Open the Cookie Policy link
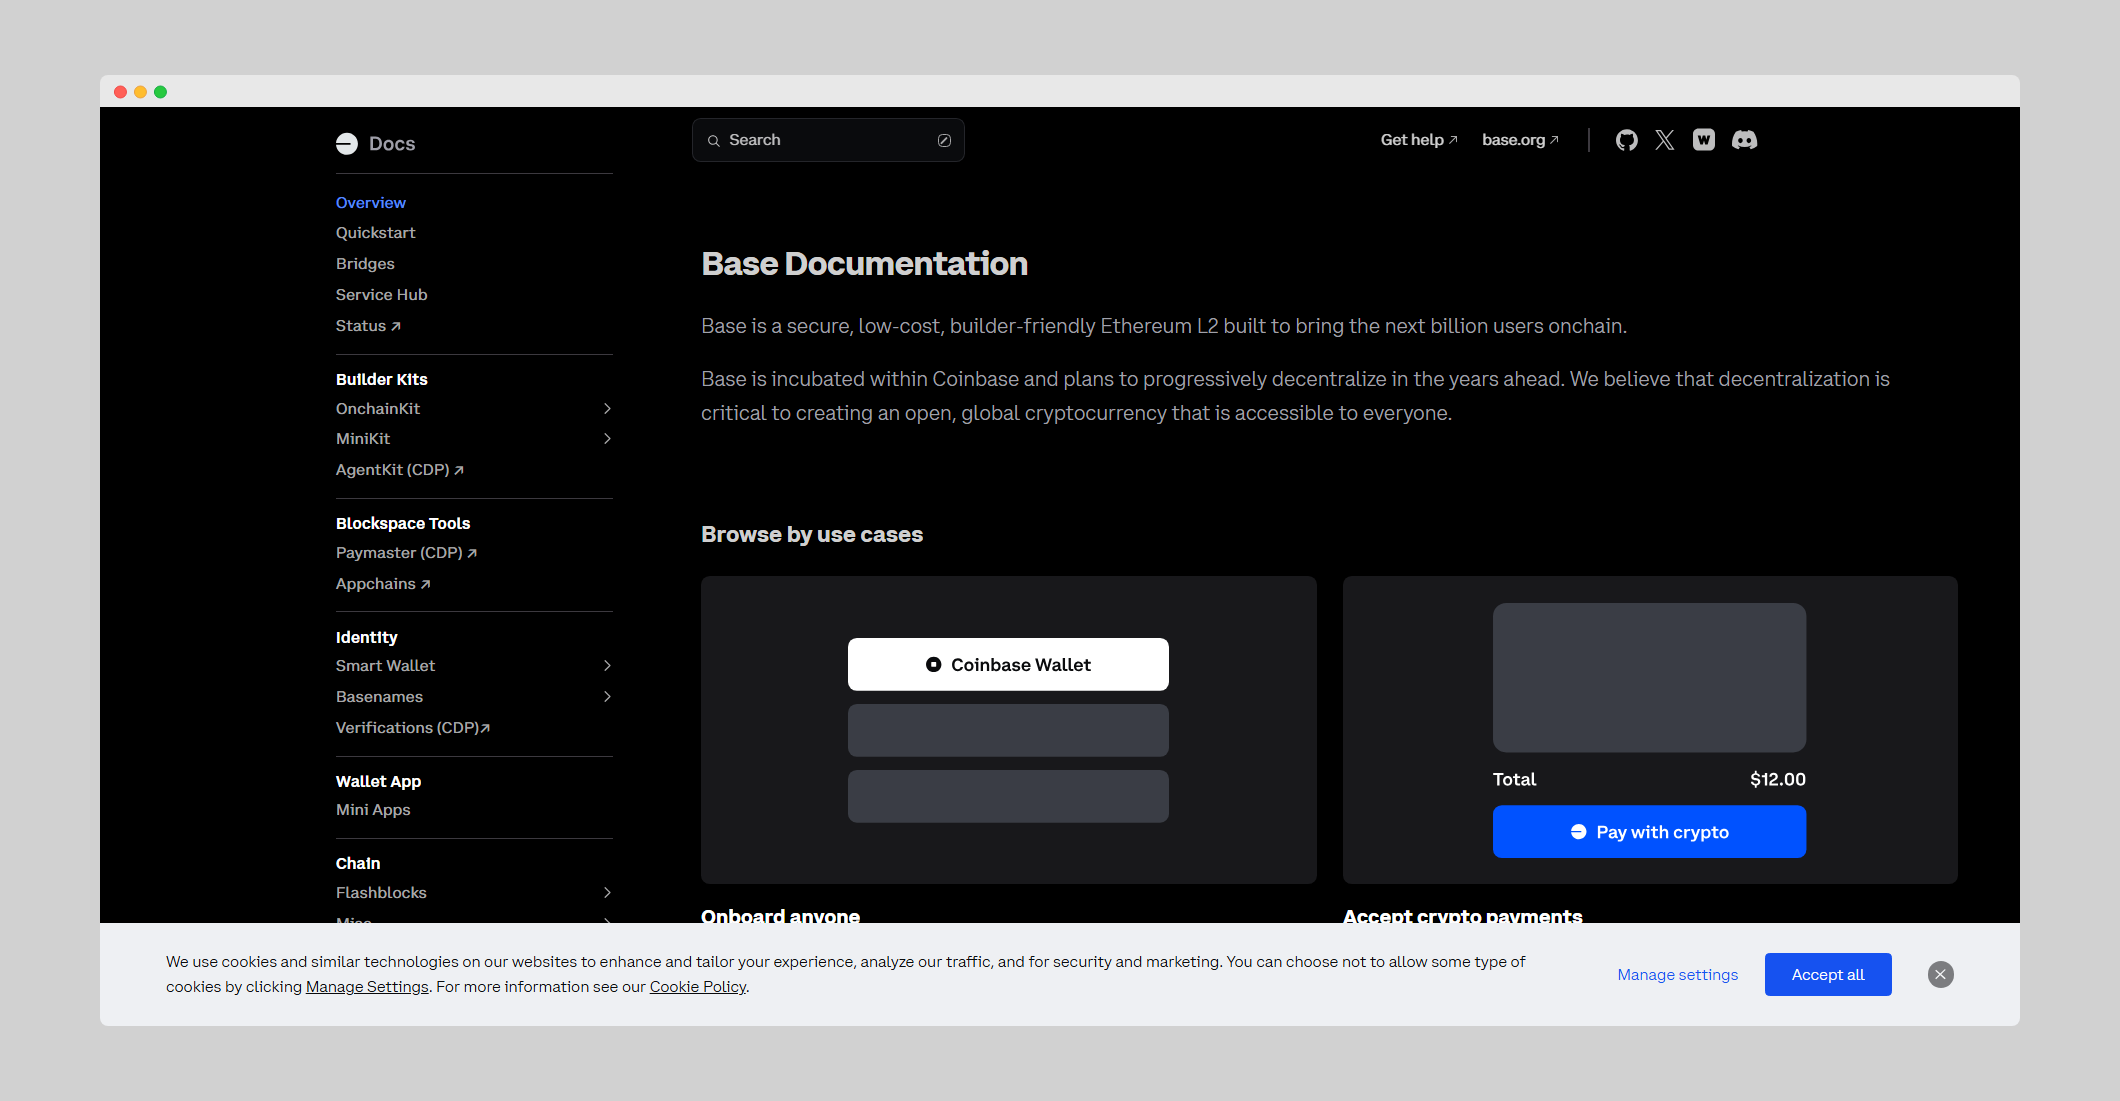The height and width of the screenshot is (1101, 2120). [x=698, y=987]
